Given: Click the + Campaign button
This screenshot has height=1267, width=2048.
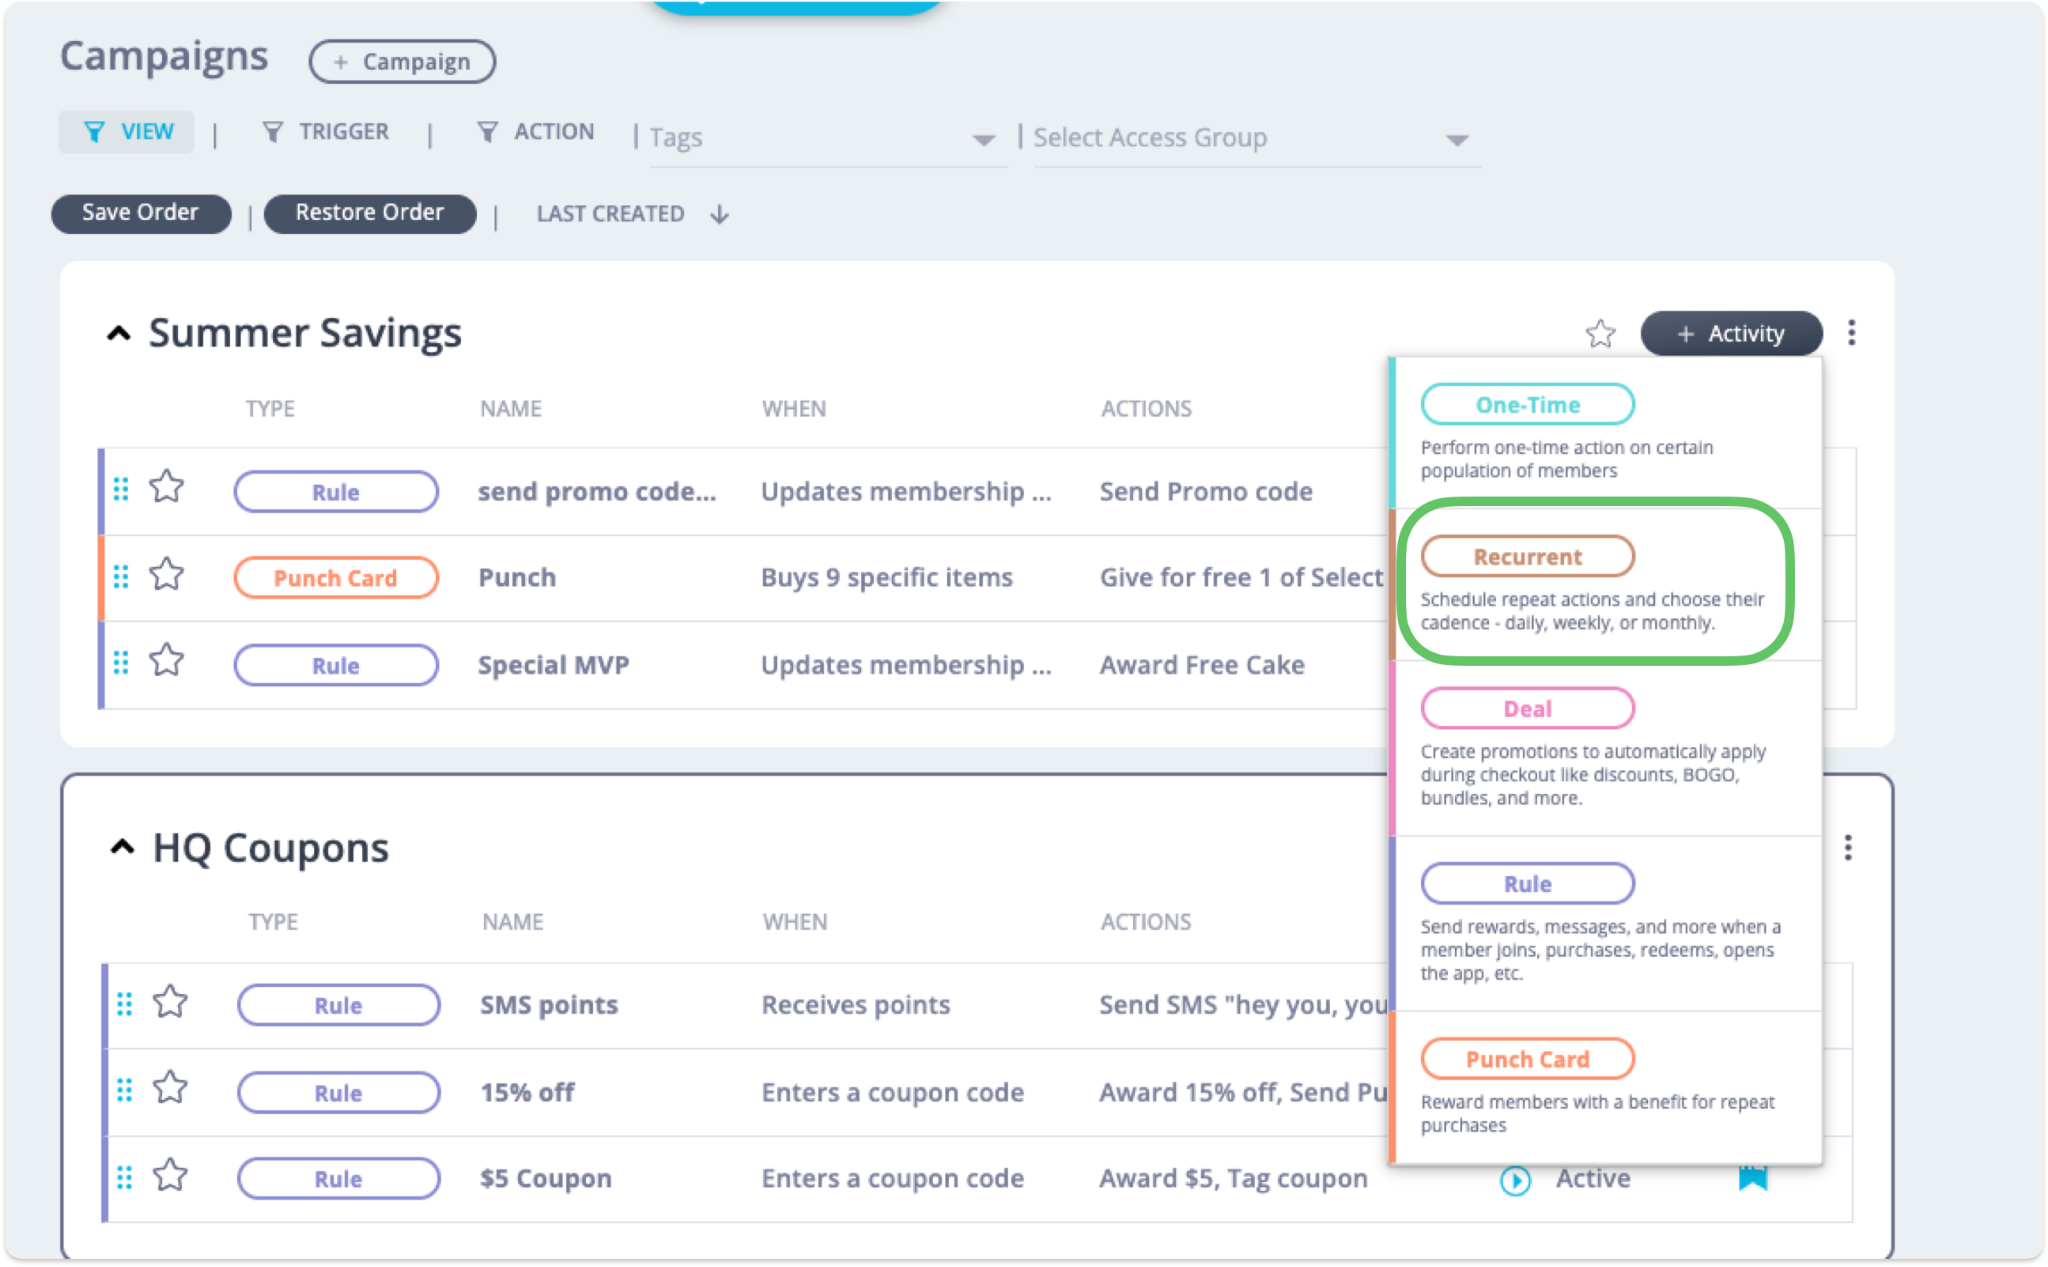Looking at the screenshot, I should click(402, 62).
